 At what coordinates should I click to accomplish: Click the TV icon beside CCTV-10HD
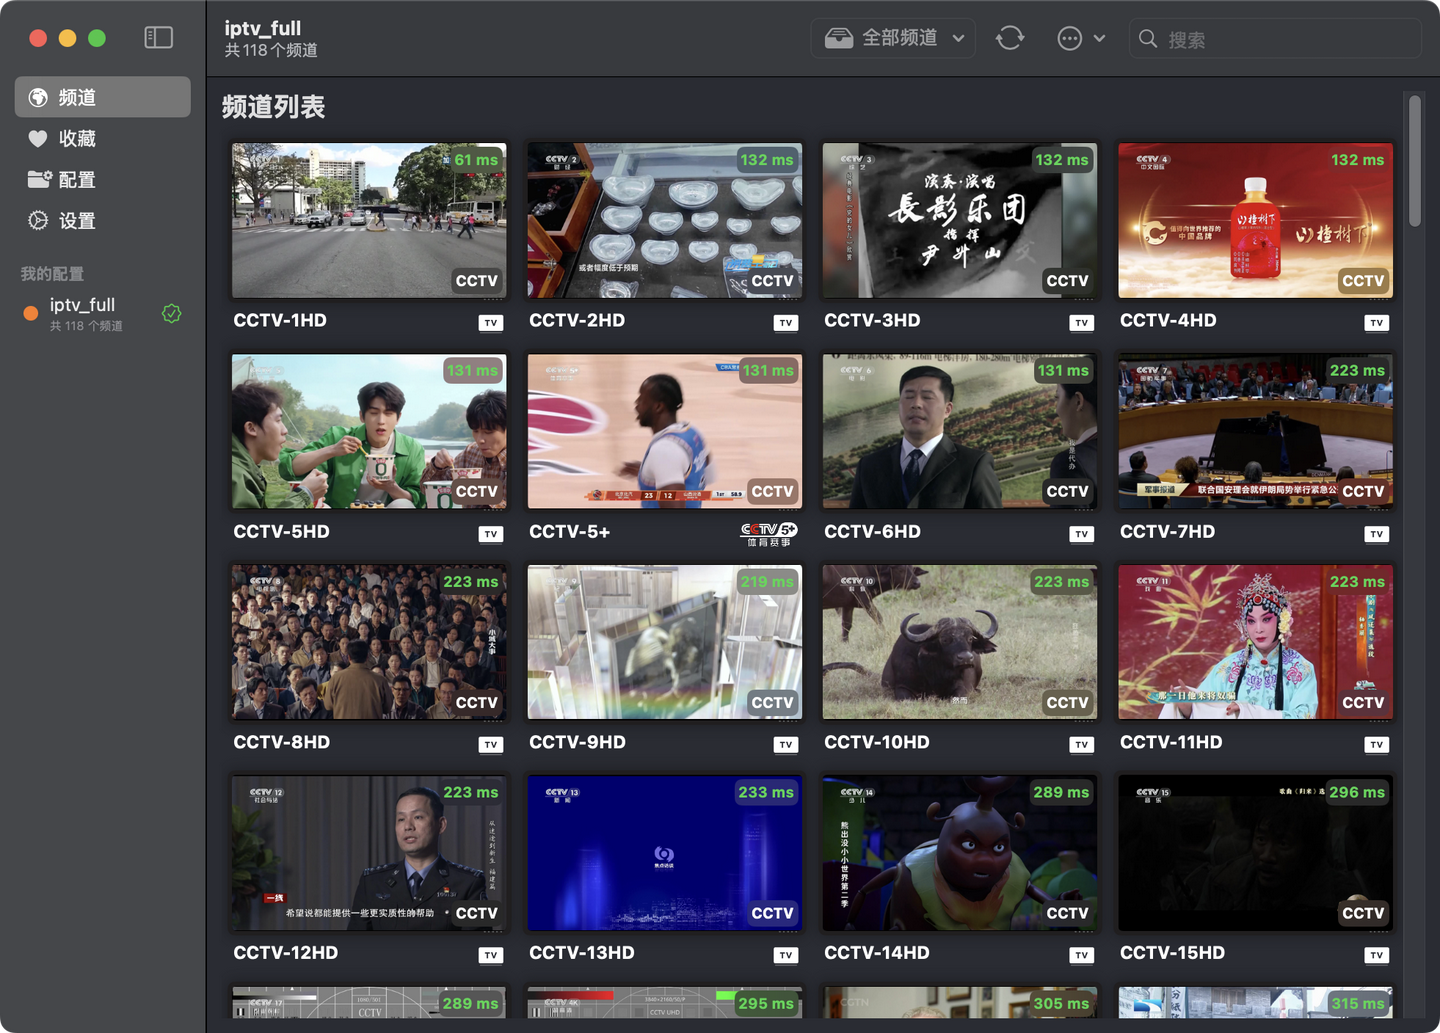click(1081, 745)
